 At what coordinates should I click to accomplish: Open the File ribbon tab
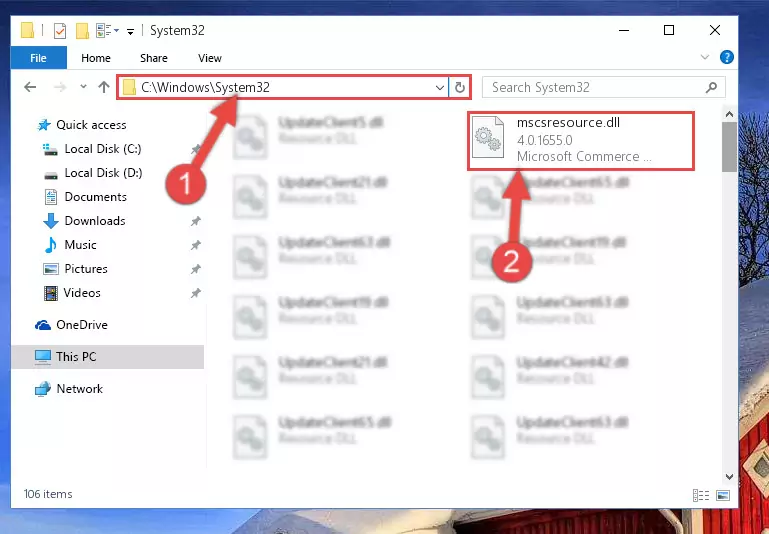pyautogui.click(x=38, y=58)
